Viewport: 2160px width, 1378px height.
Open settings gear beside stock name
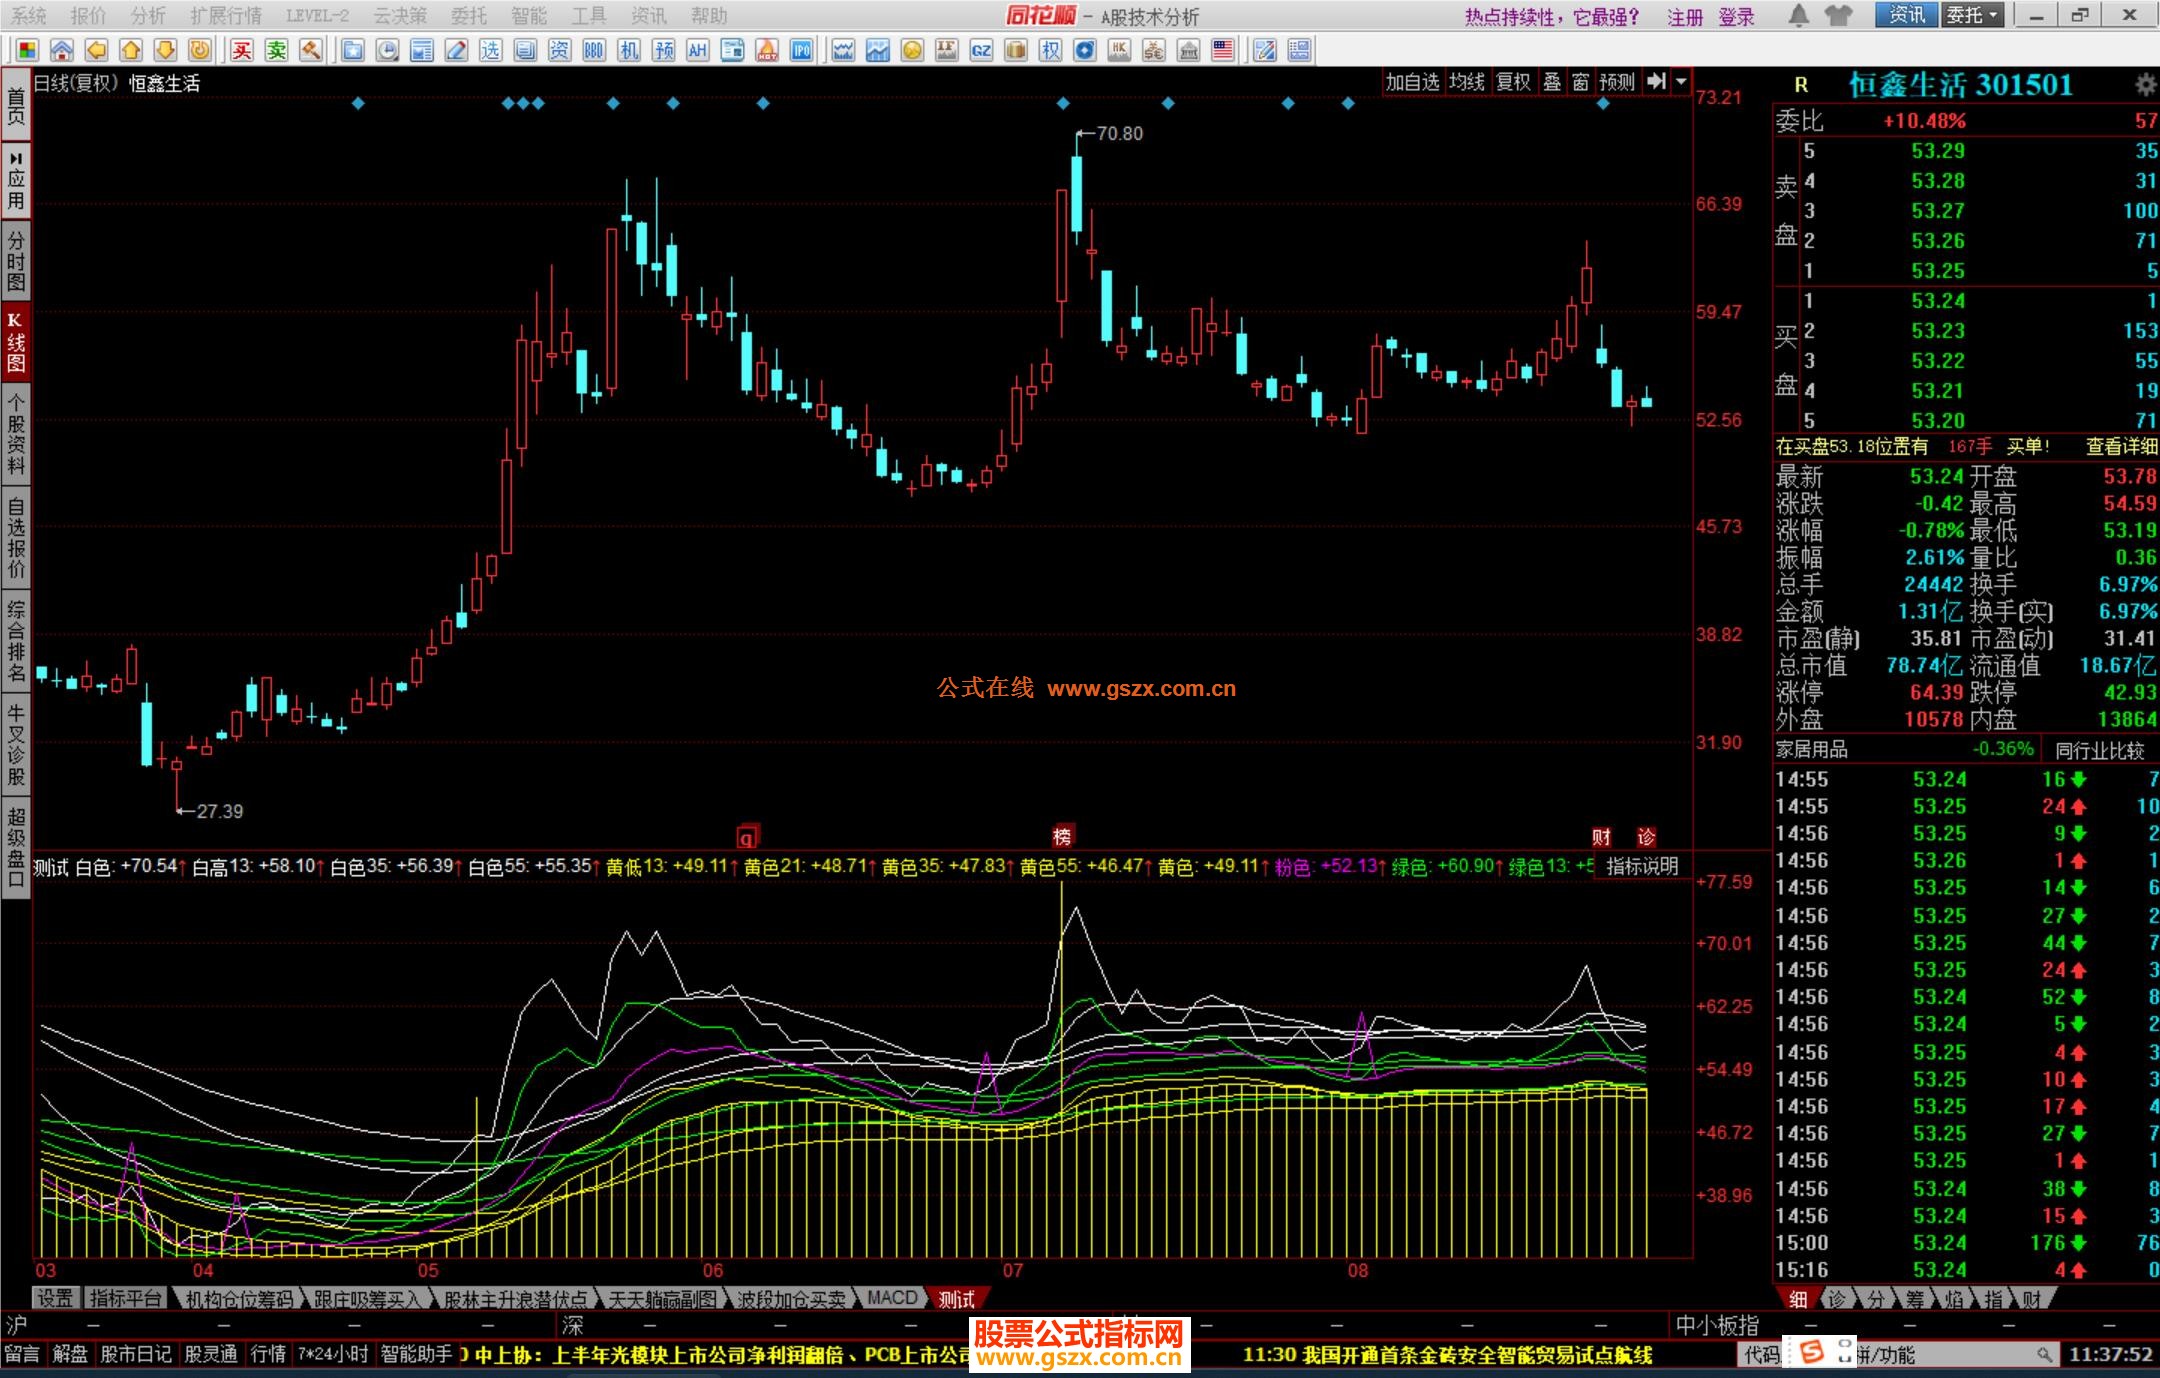coord(2145,85)
